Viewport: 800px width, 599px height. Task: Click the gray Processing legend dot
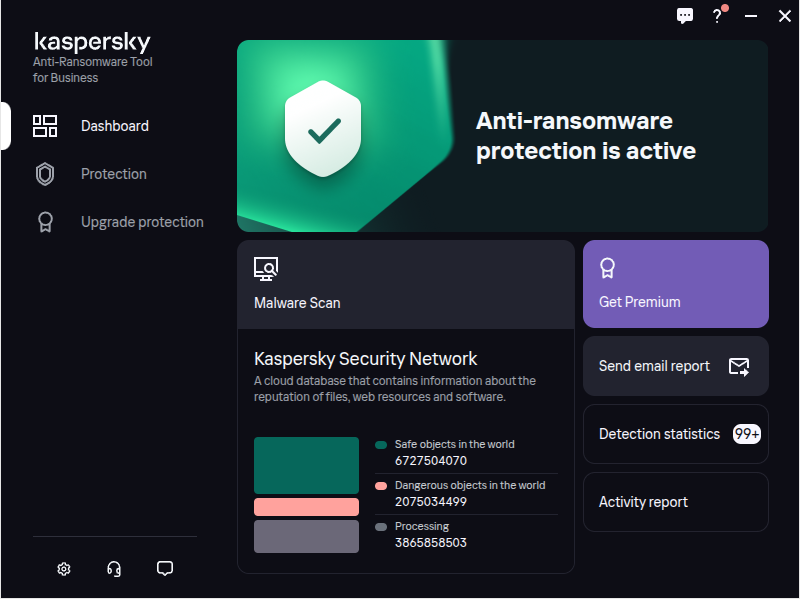click(381, 527)
